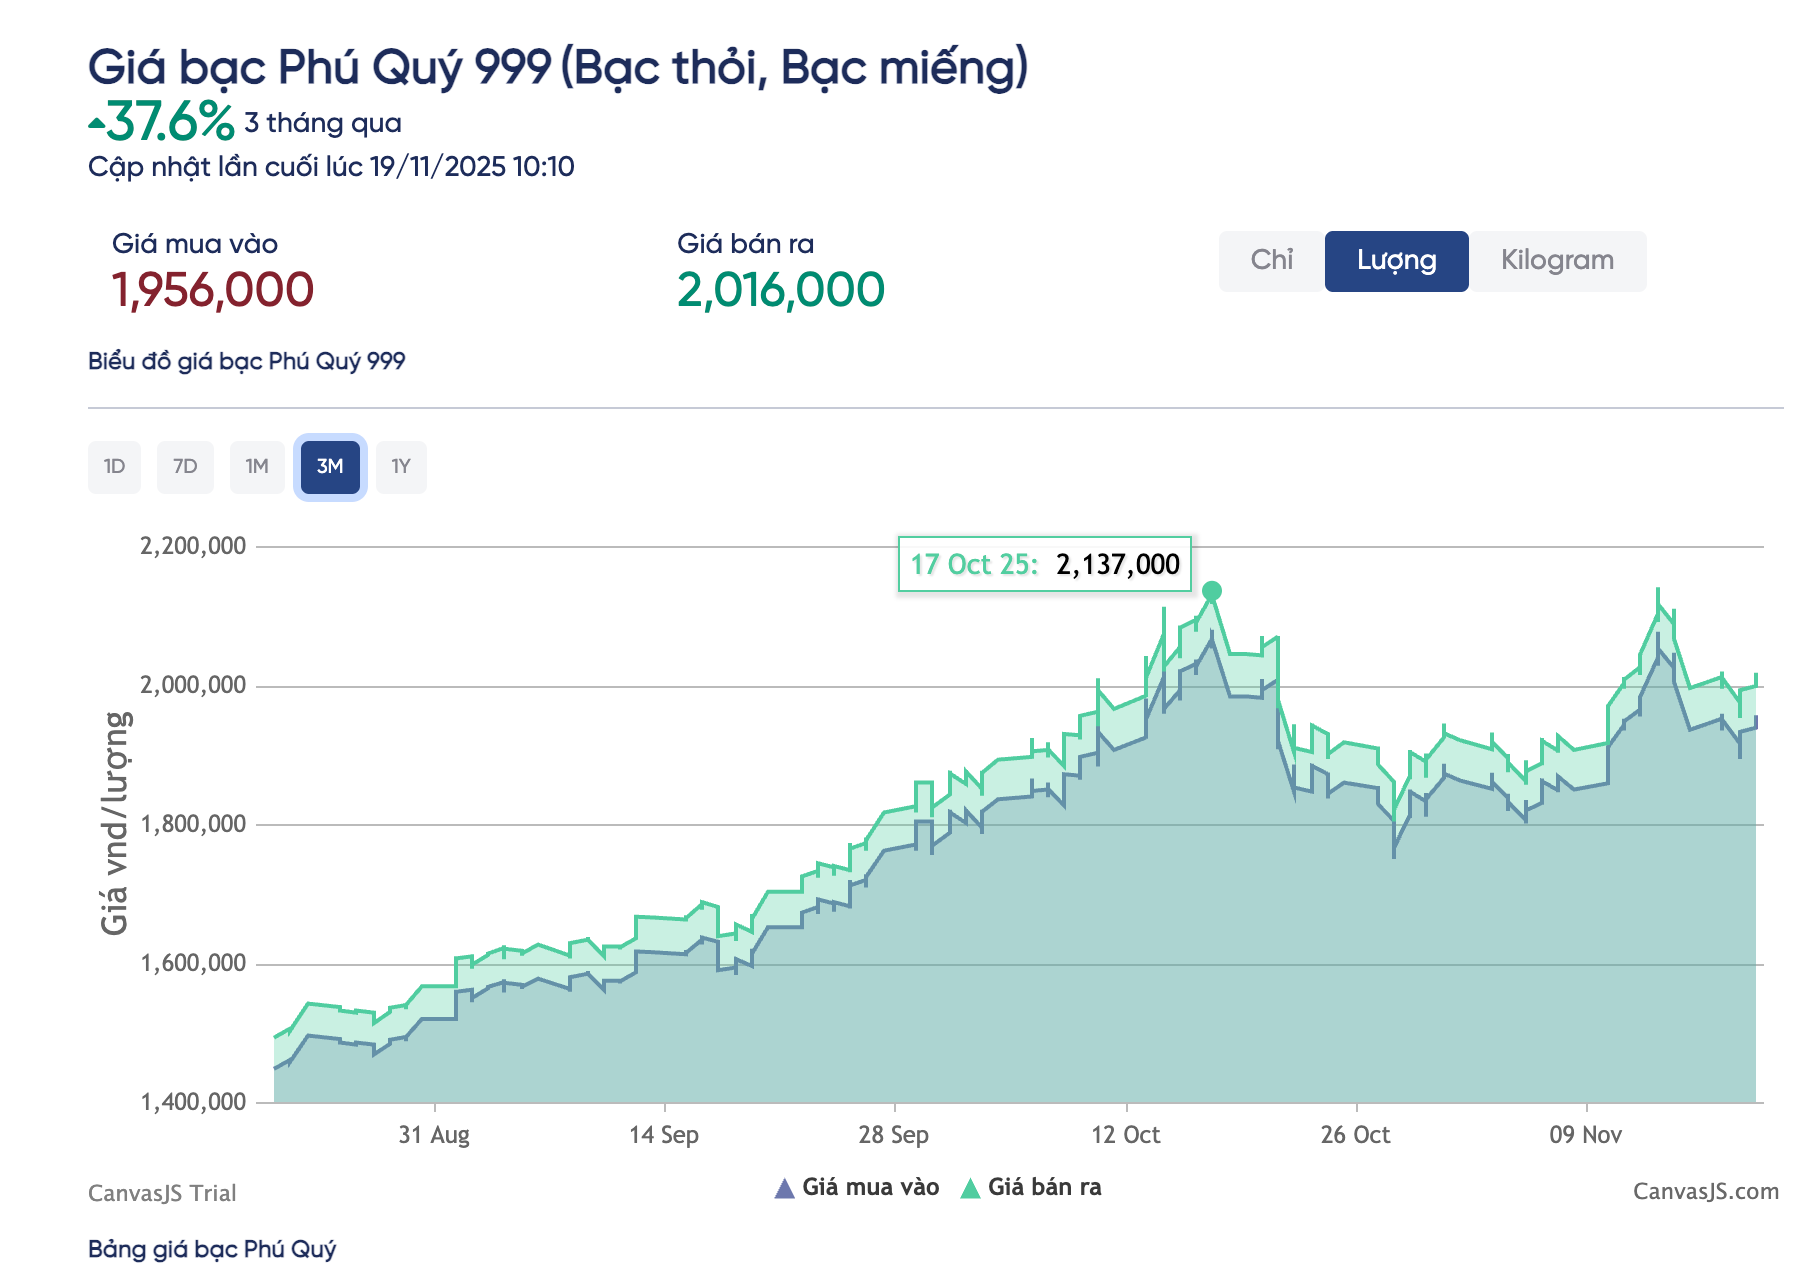Switch price unit to Kilogram

click(x=1556, y=261)
